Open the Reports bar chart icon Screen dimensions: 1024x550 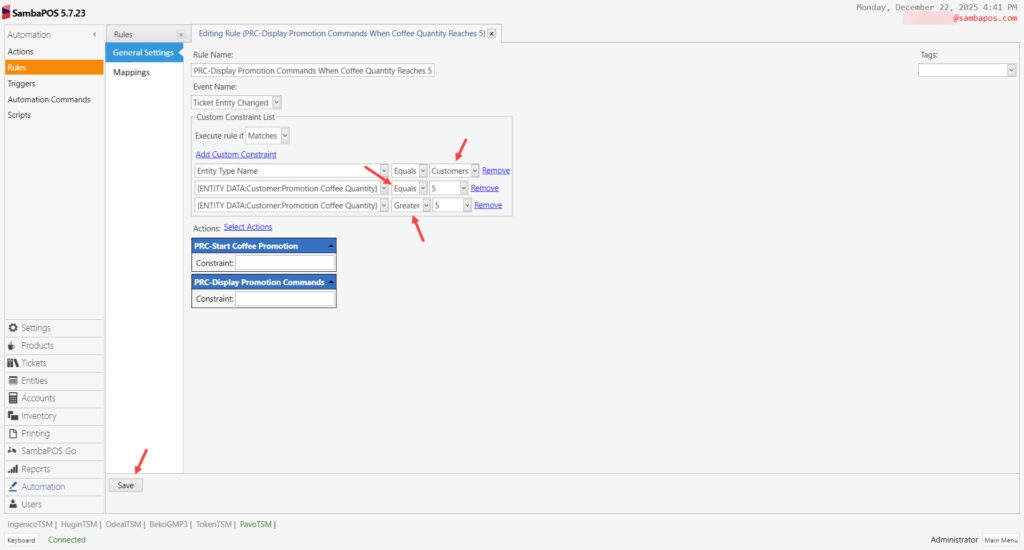point(13,469)
